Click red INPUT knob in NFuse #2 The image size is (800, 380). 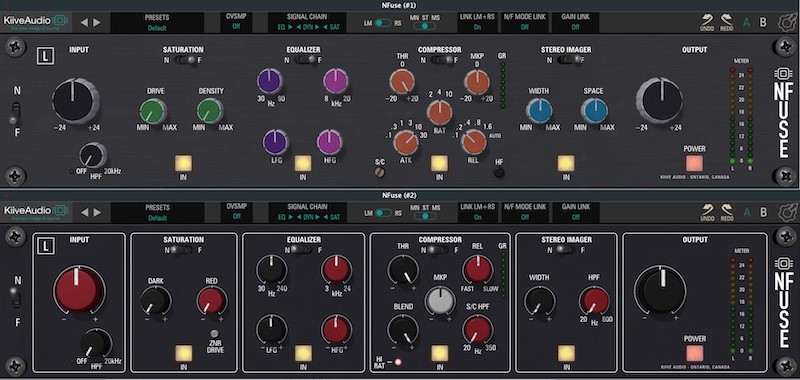coord(79,290)
